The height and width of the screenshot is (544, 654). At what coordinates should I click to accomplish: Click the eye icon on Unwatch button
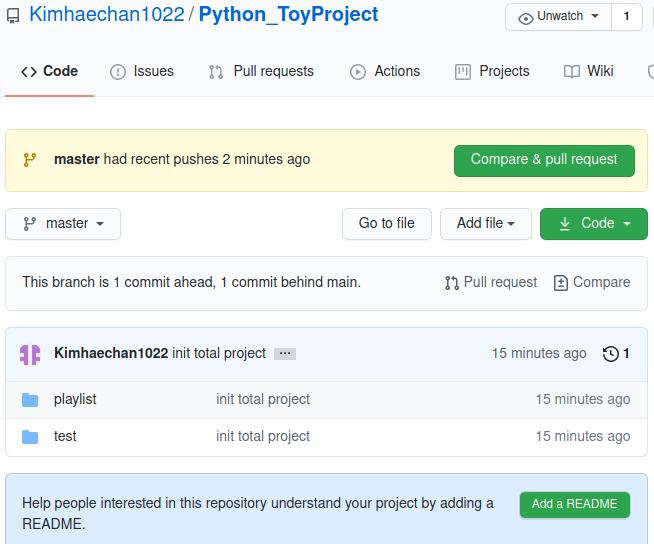coord(526,19)
